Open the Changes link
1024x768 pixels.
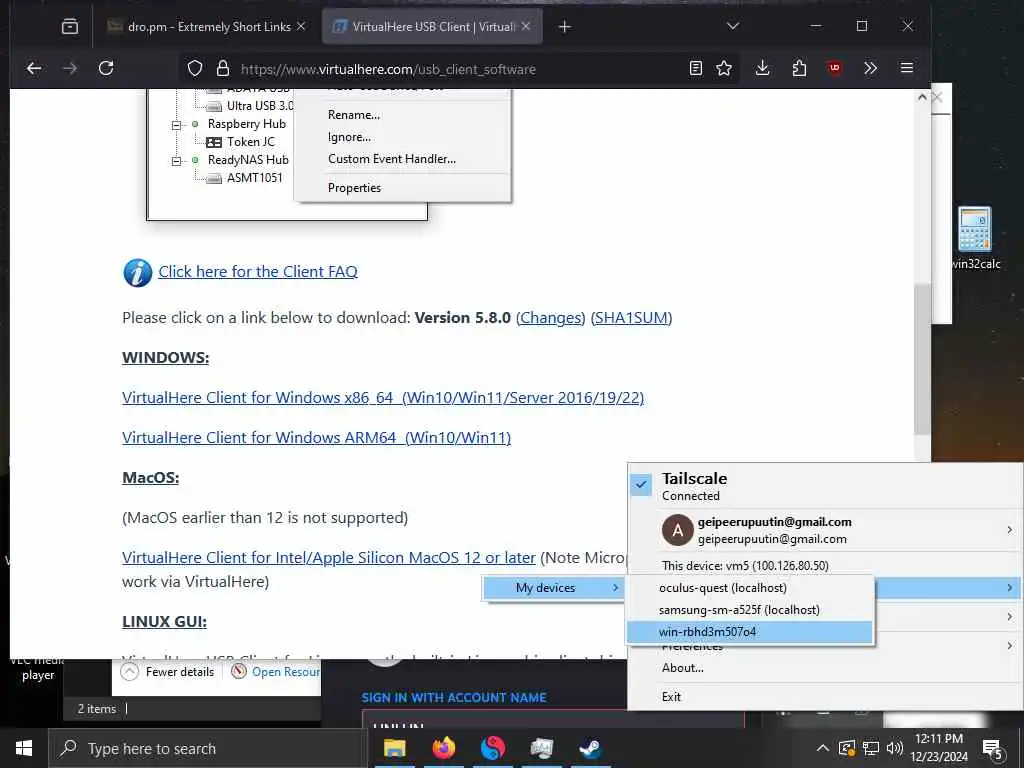tap(551, 318)
